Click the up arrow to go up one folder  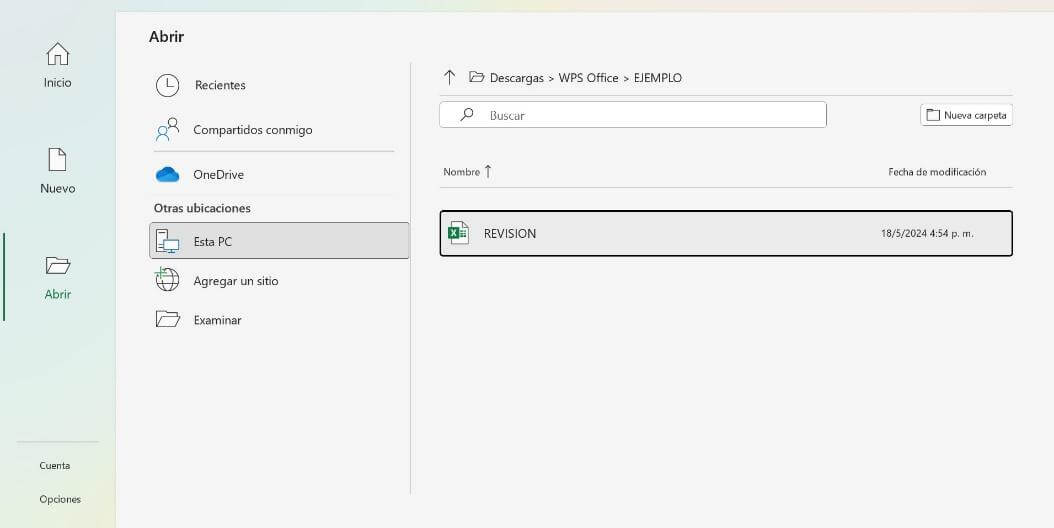(x=449, y=77)
